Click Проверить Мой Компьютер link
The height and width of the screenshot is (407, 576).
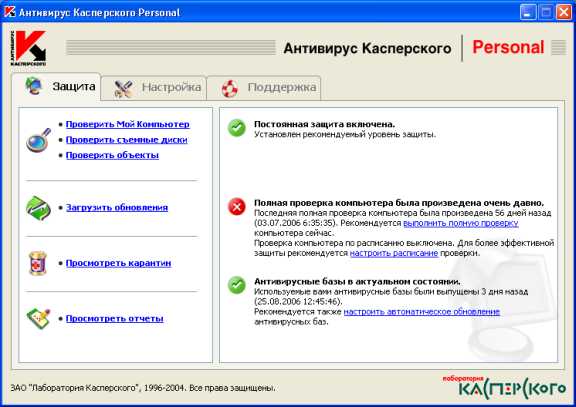[x=127, y=124]
